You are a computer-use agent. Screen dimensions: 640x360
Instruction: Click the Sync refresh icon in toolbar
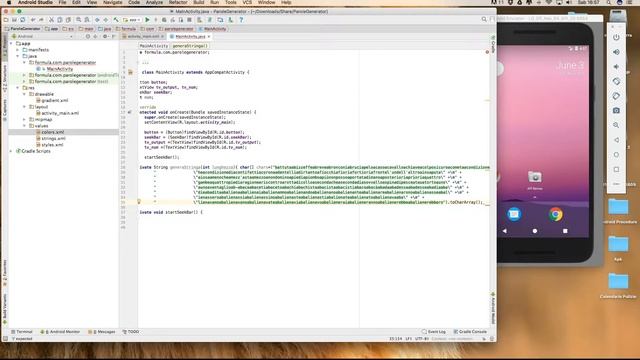22,20
